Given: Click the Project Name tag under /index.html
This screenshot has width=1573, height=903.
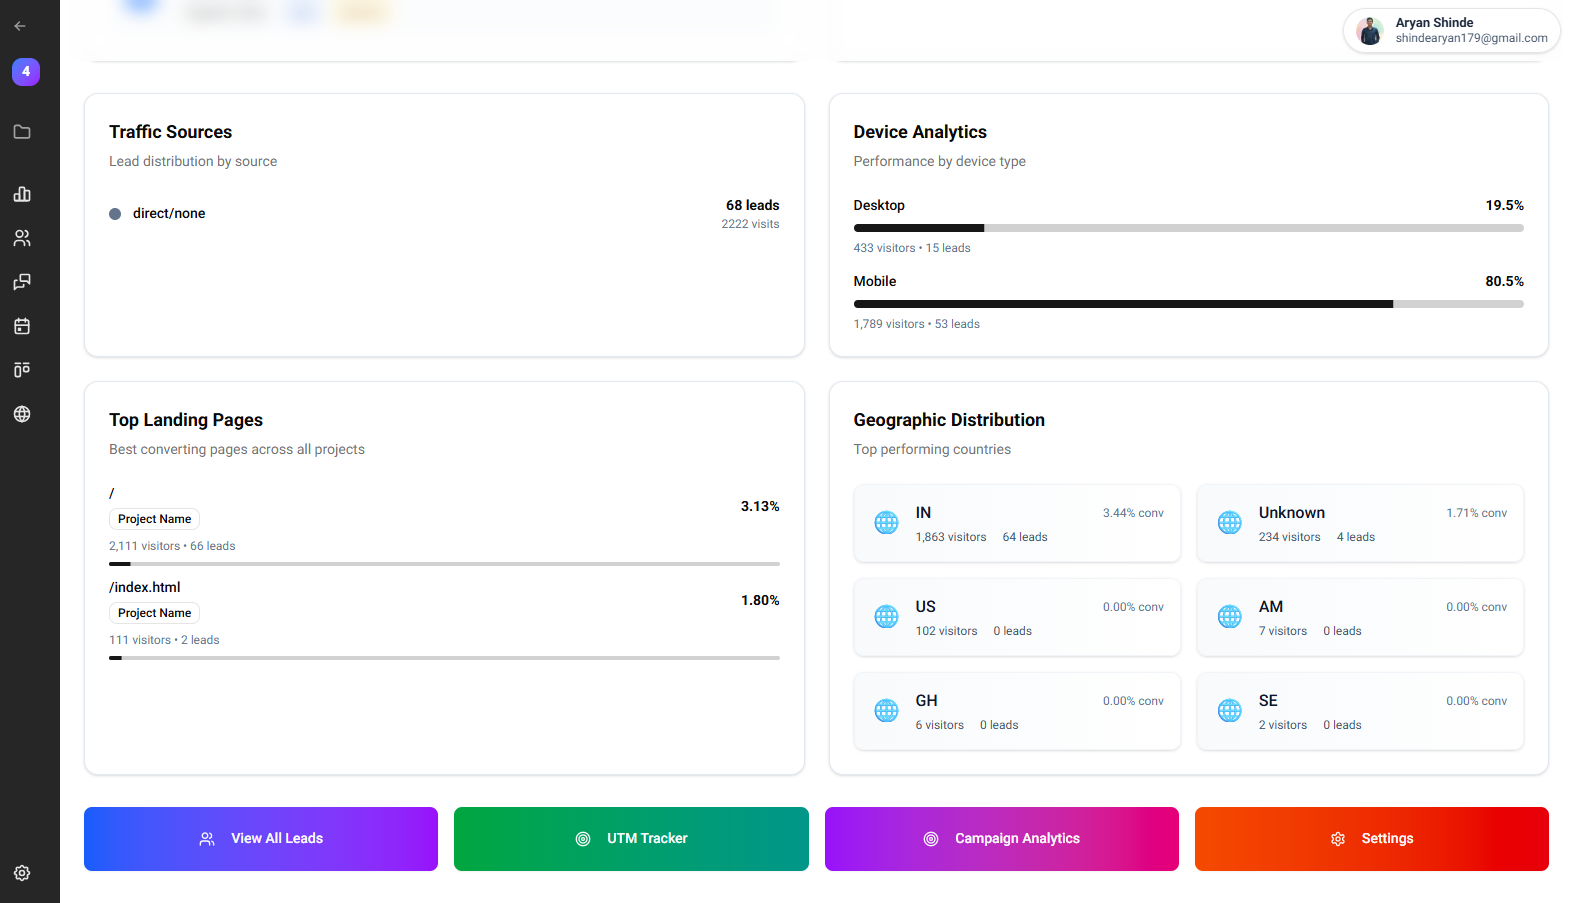Looking at the screenshot, I should [x=154, y=613].
